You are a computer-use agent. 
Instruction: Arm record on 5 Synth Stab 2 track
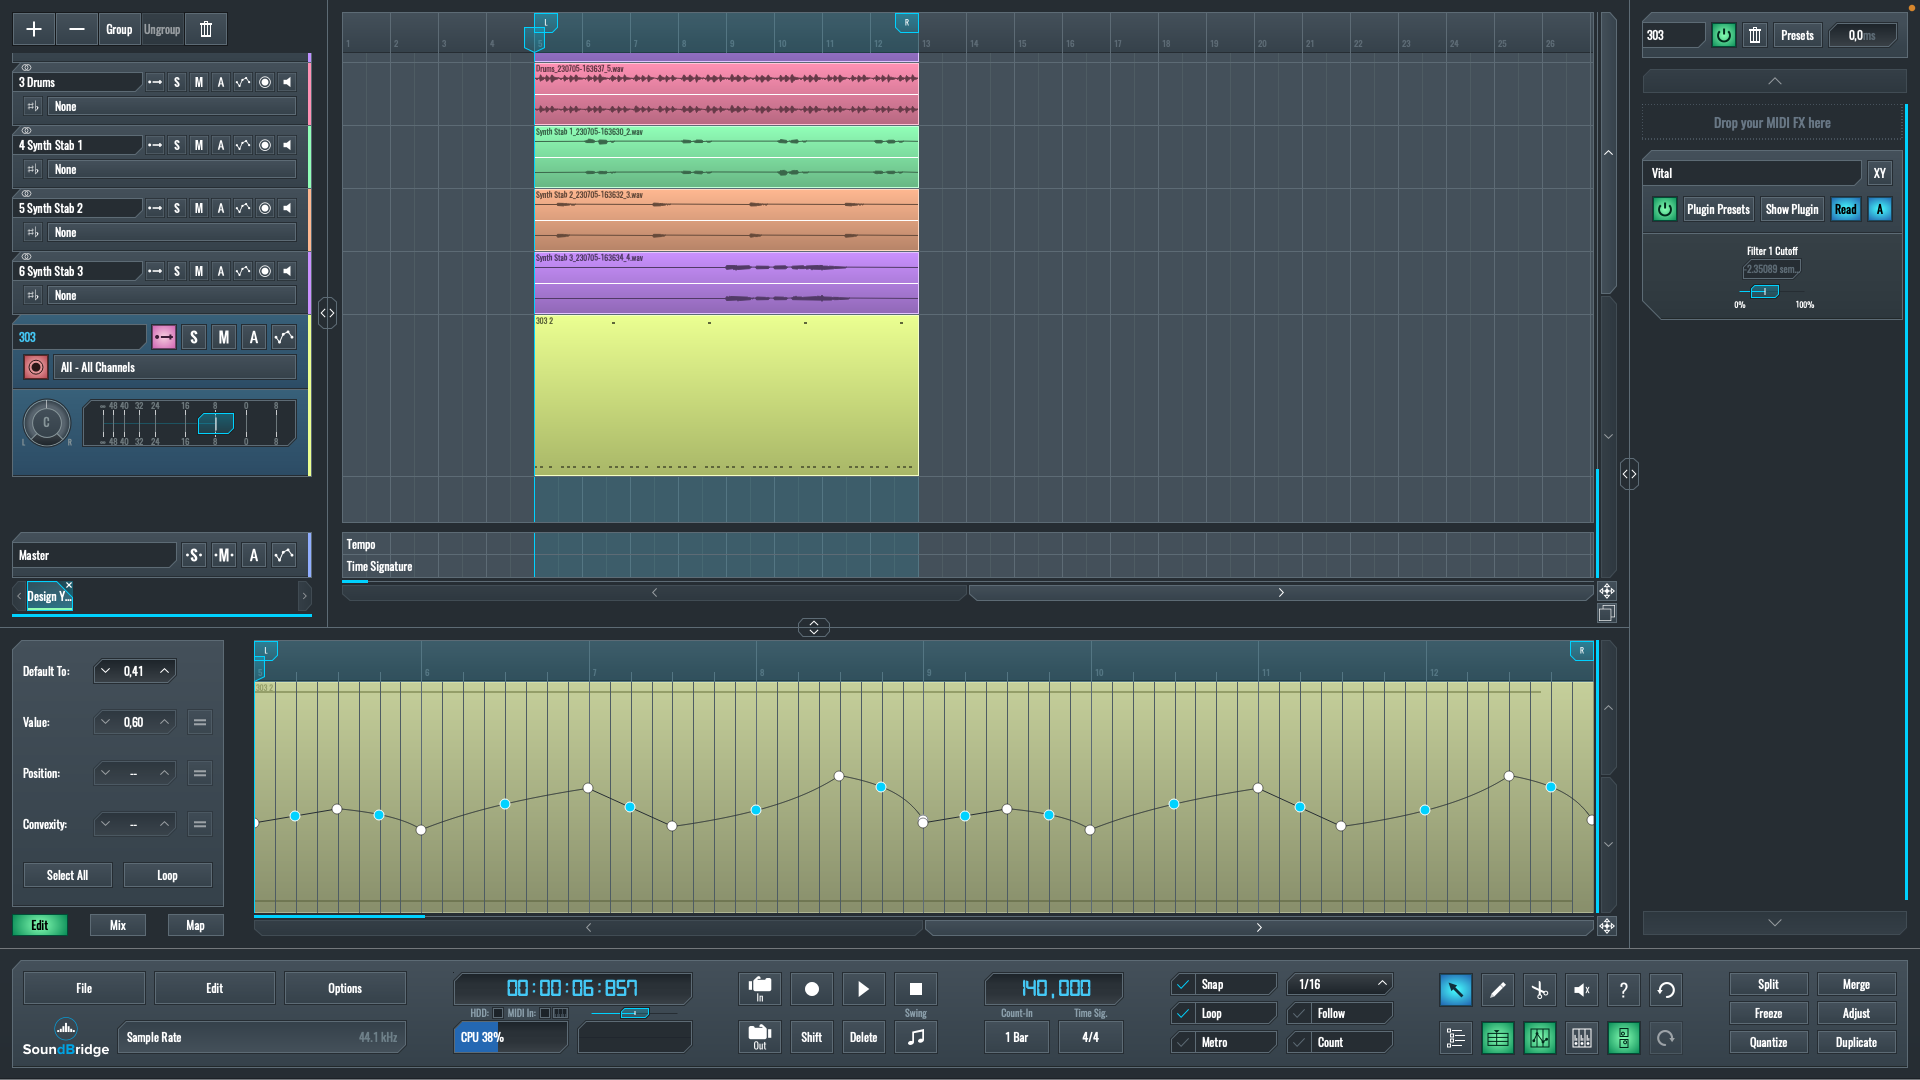(265, 208)
